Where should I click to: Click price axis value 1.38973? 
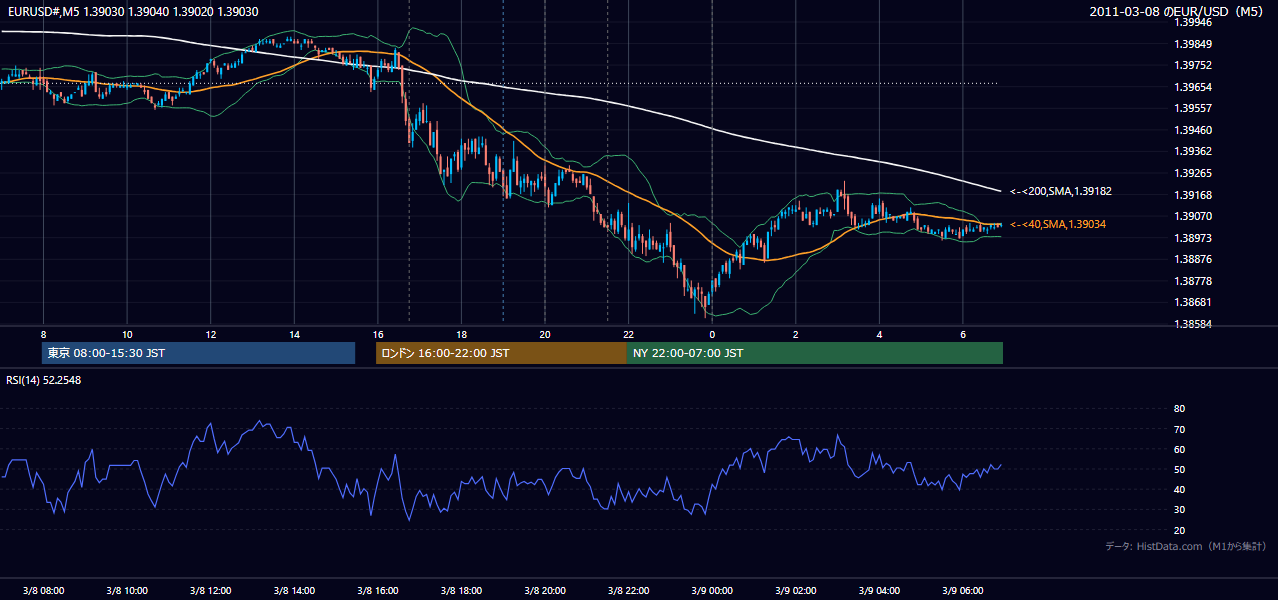pyautogui.click(x=1193, y=238)
